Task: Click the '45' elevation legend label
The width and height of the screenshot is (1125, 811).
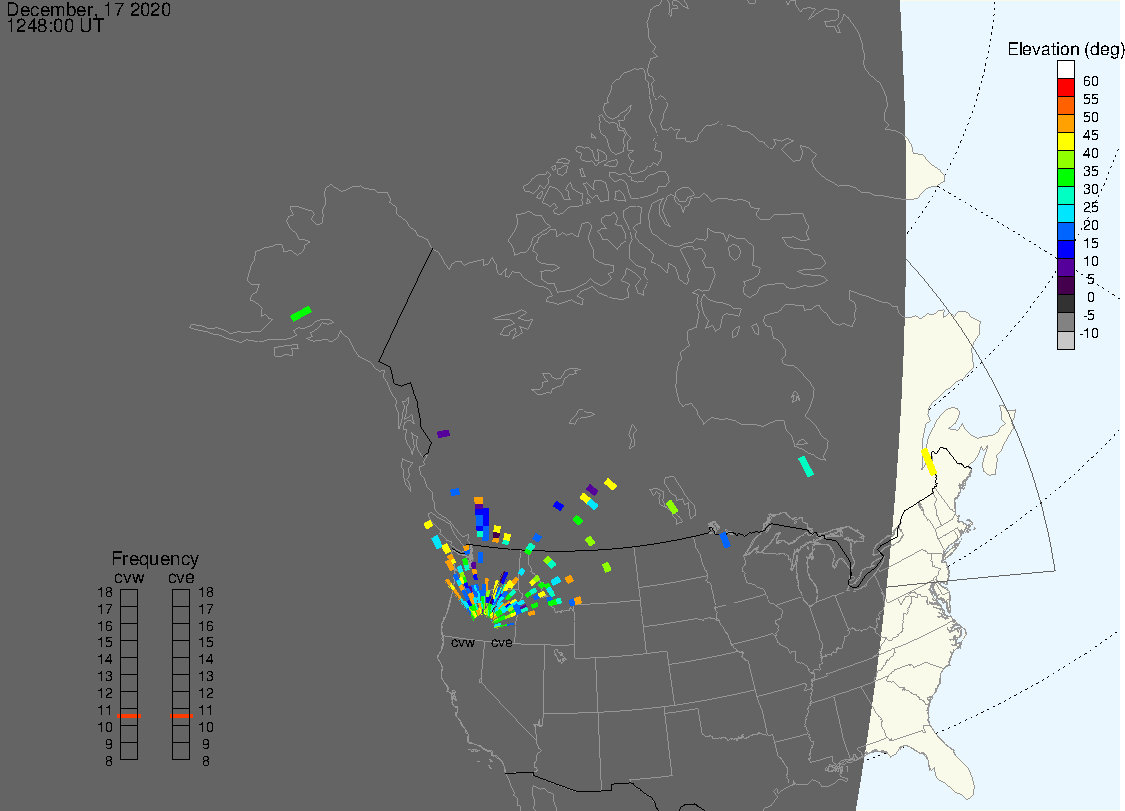Action: tap(1091, 136)
